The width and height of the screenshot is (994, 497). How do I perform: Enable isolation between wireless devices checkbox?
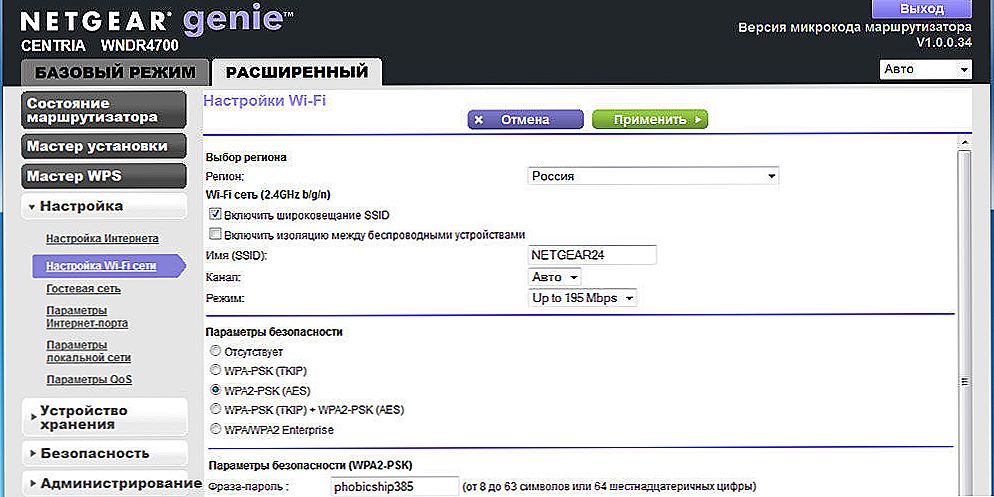click(x=214, y=235)
